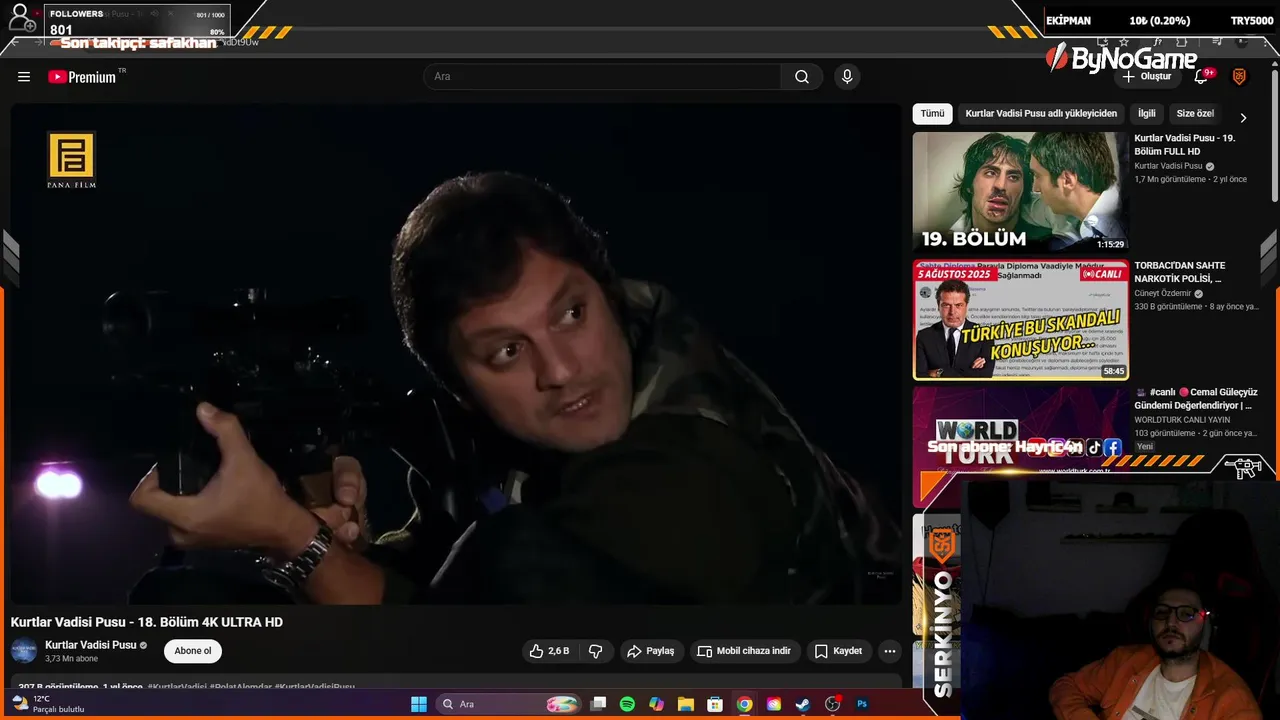Click the YouTube search field

tap(603, 77)
